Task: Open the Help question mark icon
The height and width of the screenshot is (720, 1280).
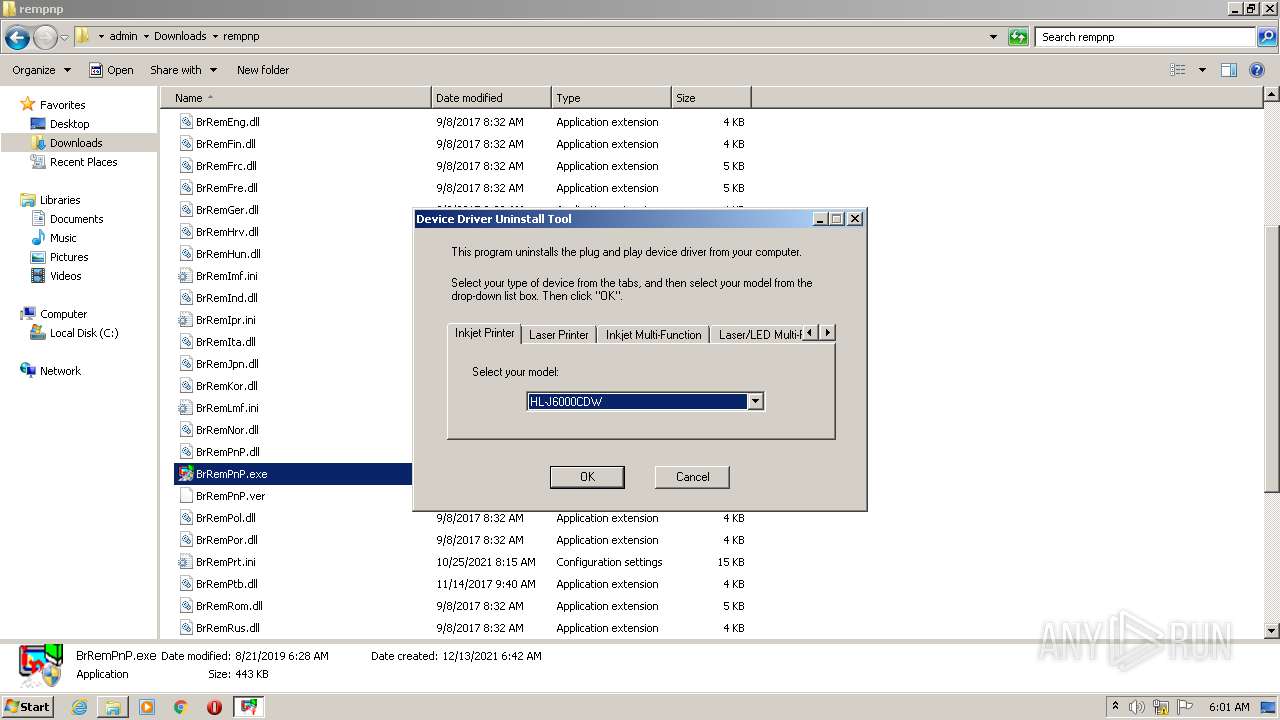Action: pos(1257,70)
